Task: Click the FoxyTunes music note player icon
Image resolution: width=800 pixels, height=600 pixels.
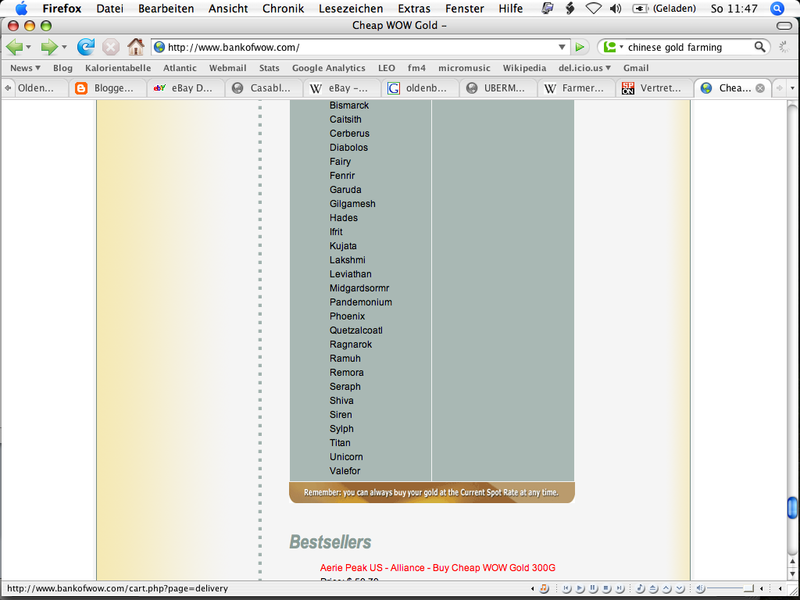Action: pos(544,588)
